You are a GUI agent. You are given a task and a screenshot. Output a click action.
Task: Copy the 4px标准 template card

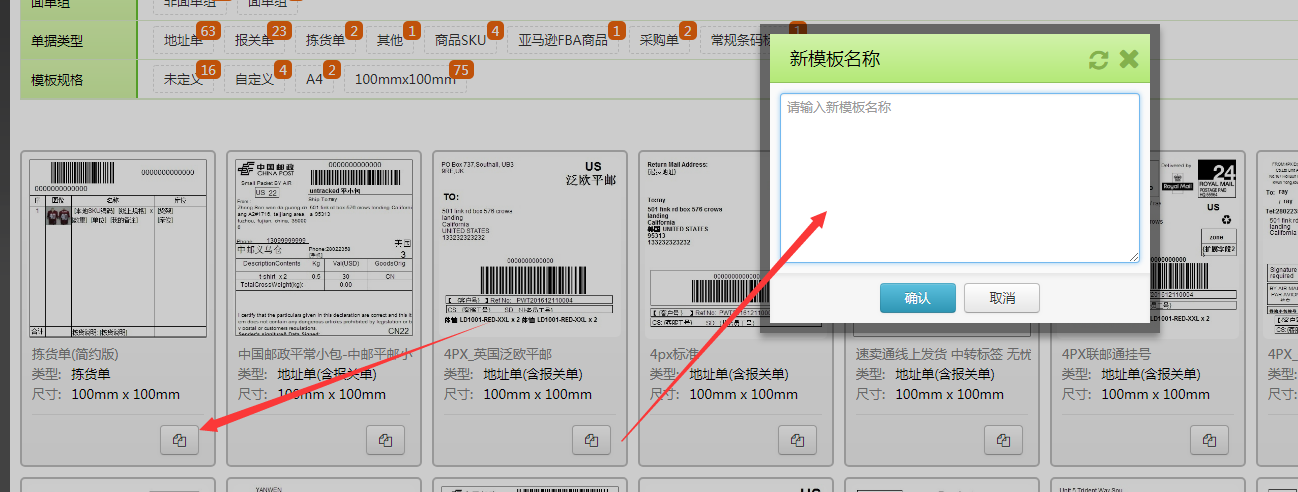pyautogui.click(x=797, y=440)
